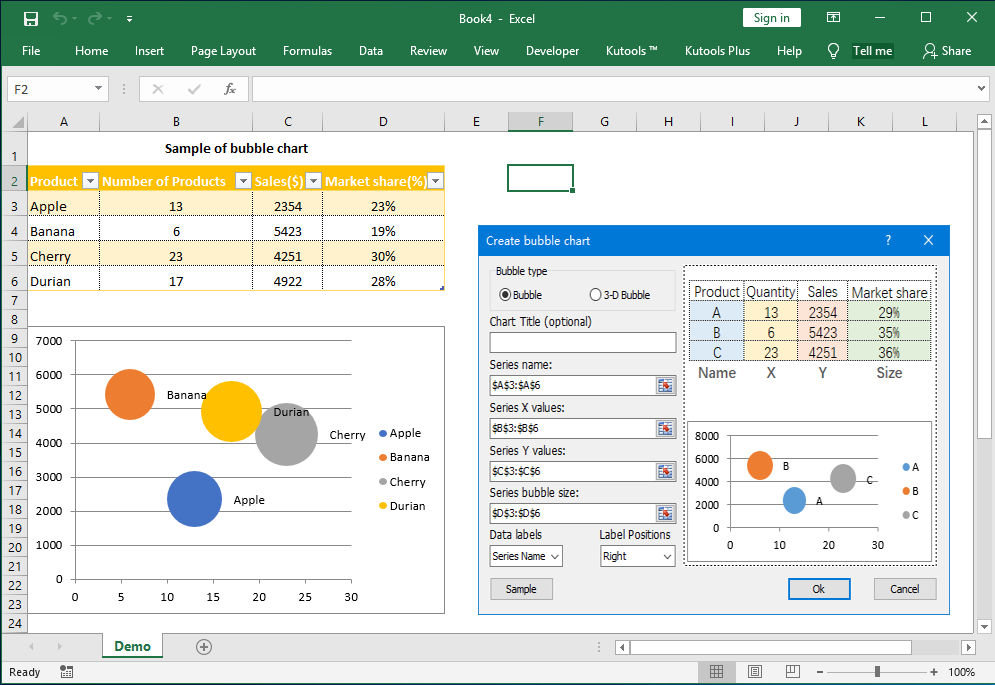Click the Ok button in dialog
Image resolution: width=995 pixels, height=685 pixels.
(818, 589)
